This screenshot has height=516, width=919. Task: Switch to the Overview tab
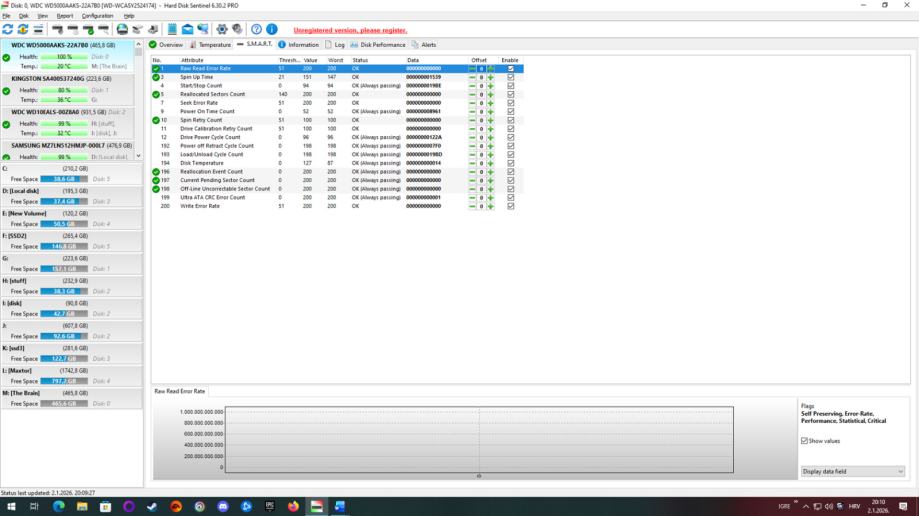tap(166, 45)
